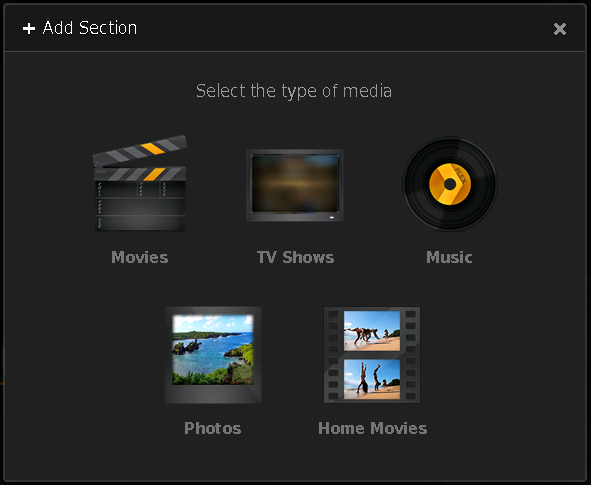Click the Photos text label
This screenshot has height=485, width=591.
click(x=213, y=428)
